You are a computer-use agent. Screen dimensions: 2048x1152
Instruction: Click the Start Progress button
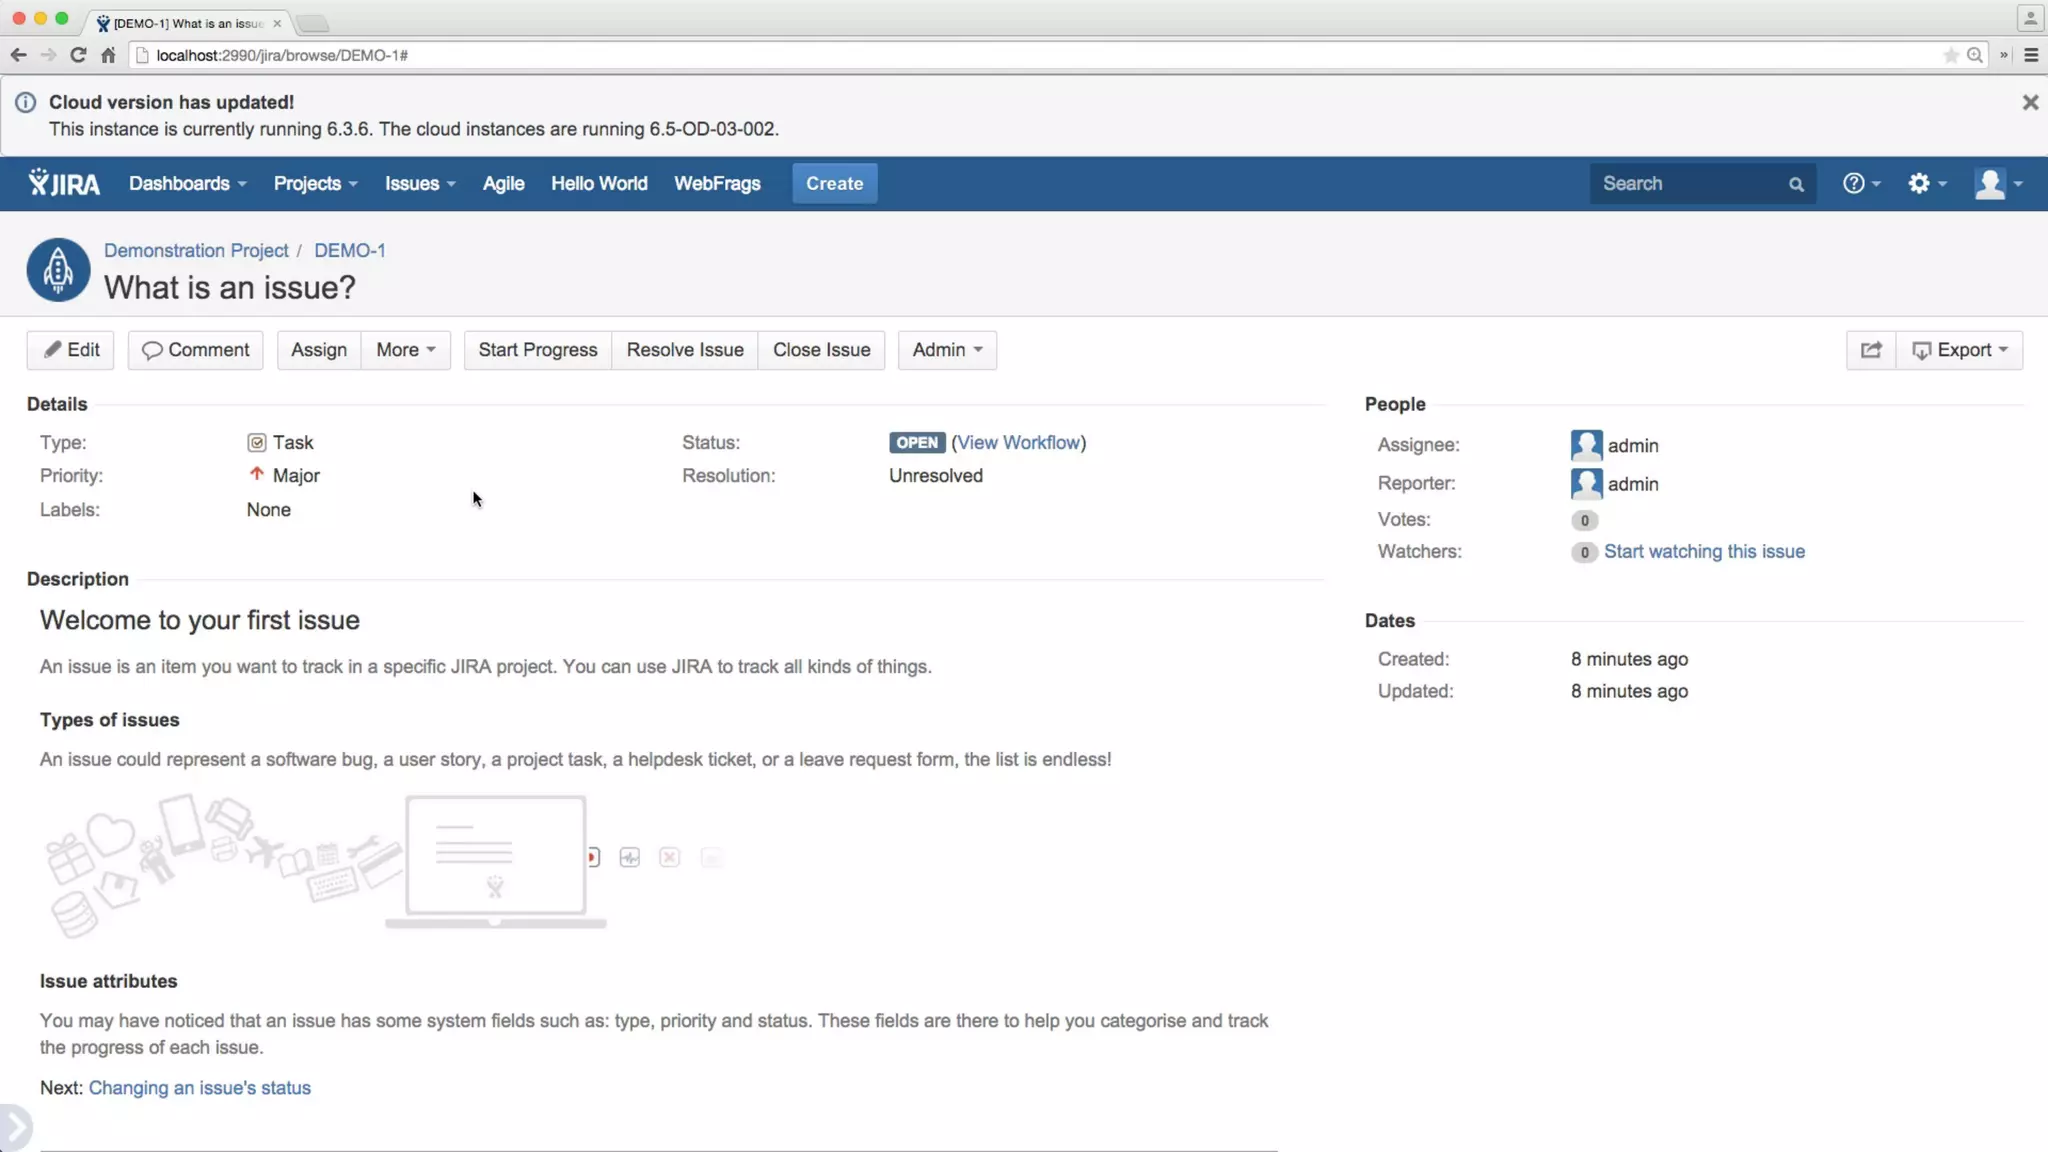click(537, 350)
